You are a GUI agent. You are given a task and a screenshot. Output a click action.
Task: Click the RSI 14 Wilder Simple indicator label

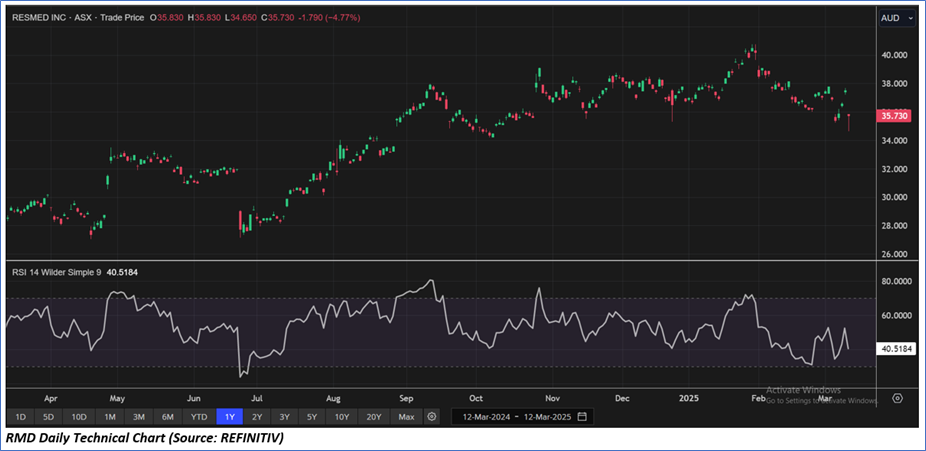(57, 273)
